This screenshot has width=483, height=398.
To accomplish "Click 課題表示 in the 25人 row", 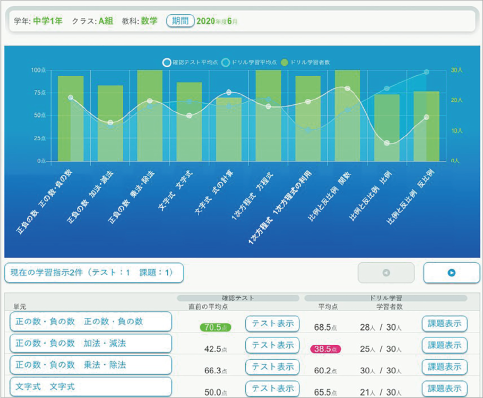I will coord(445,345).
